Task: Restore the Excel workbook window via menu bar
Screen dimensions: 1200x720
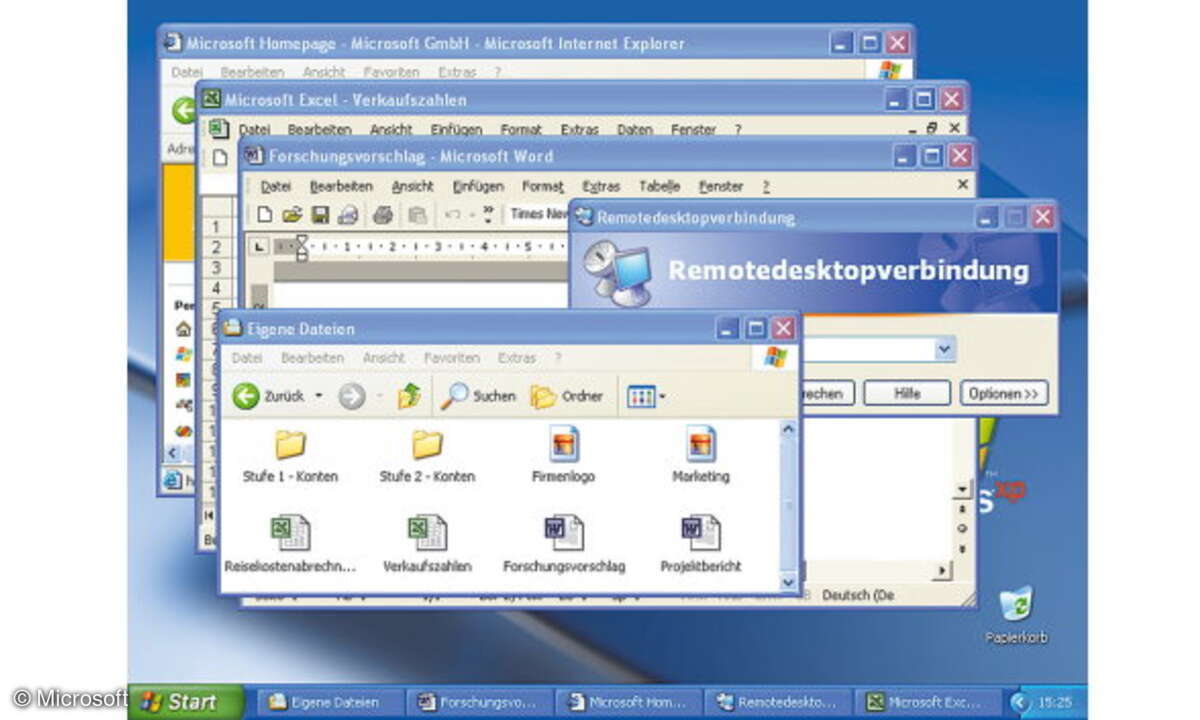Action: (931, 128)
